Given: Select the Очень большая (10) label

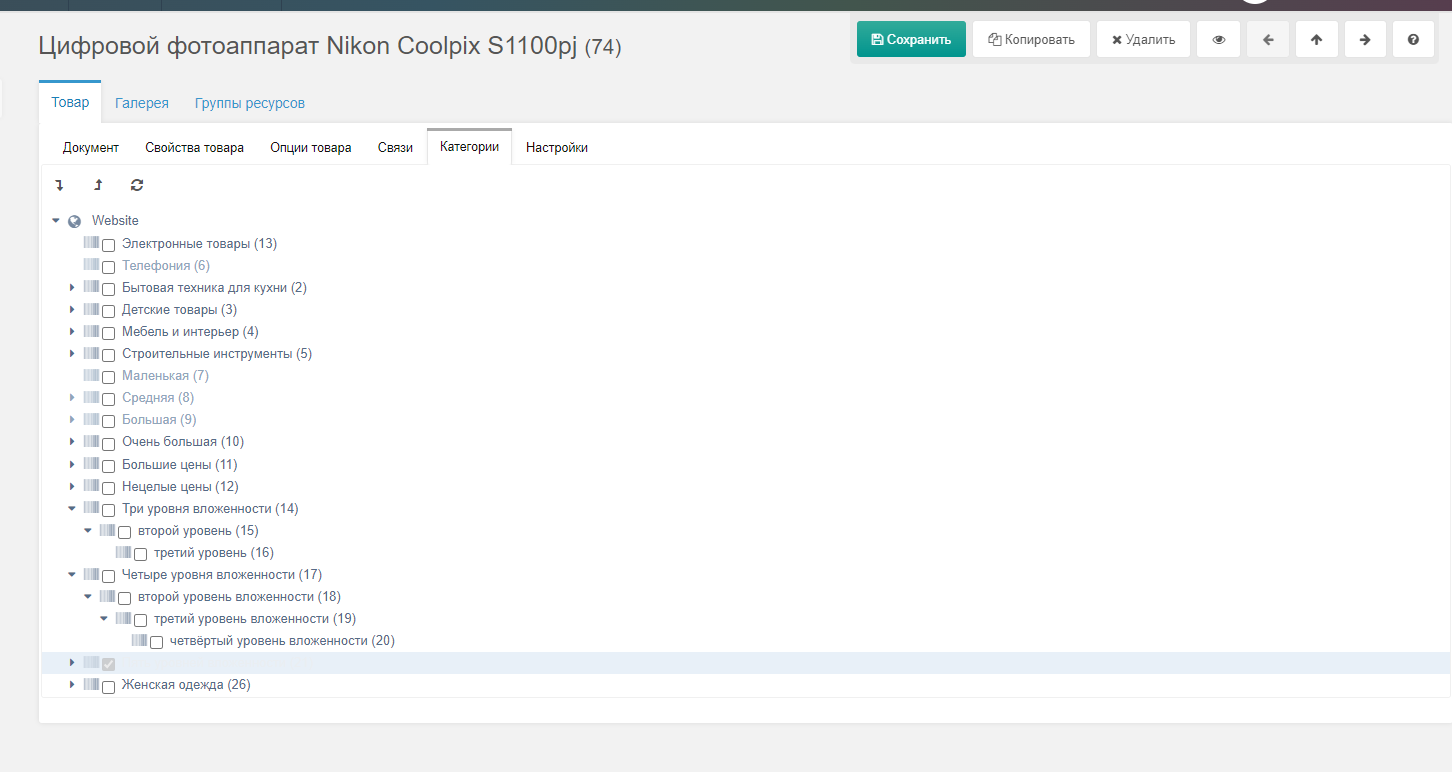Looking at the screenshot, I should [x=183, y=441].
